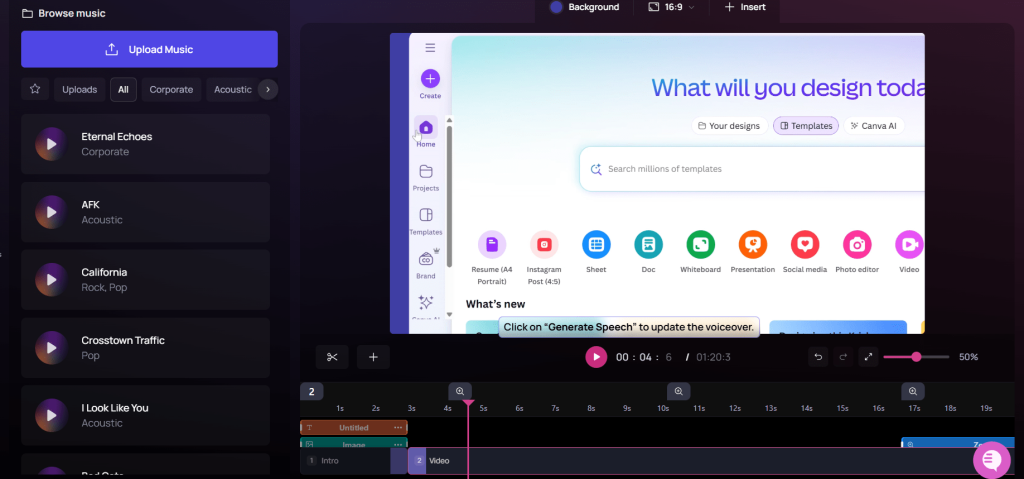Select the Untitled text clip
The image size is (1024, 479).
point(353,427)
